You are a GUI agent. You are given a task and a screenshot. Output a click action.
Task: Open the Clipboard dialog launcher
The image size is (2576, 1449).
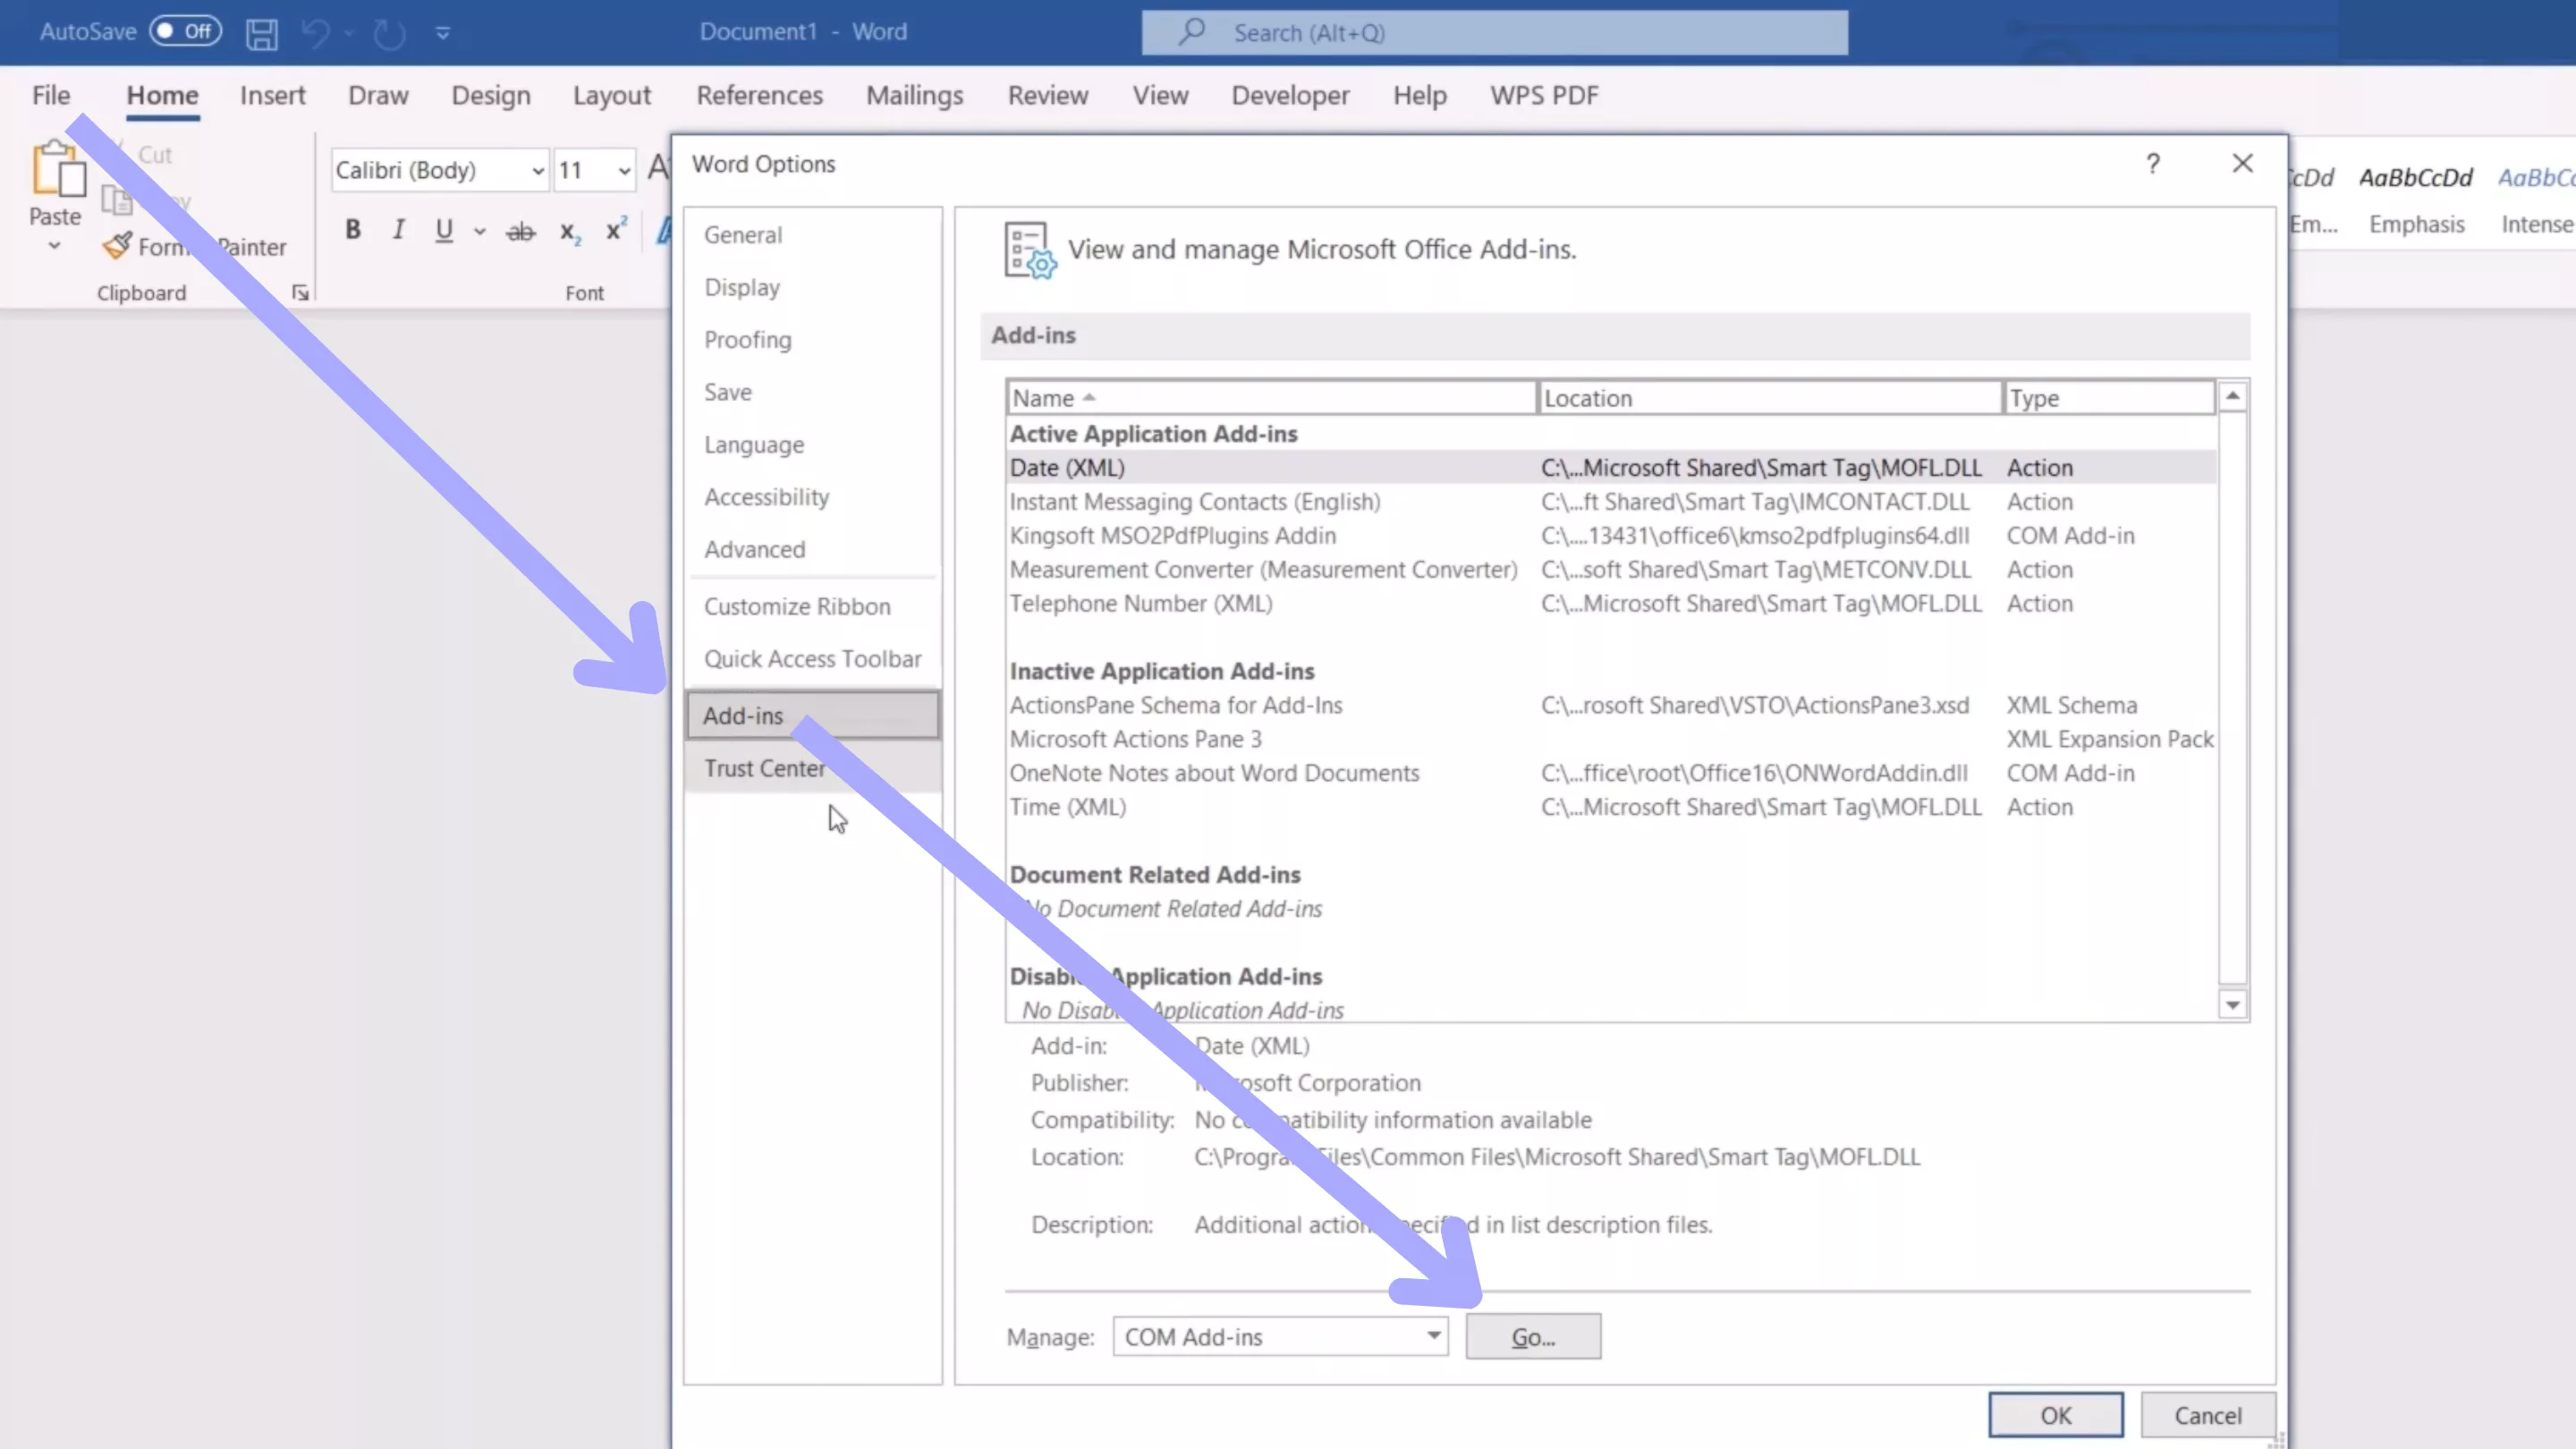[x=299, y=292]
